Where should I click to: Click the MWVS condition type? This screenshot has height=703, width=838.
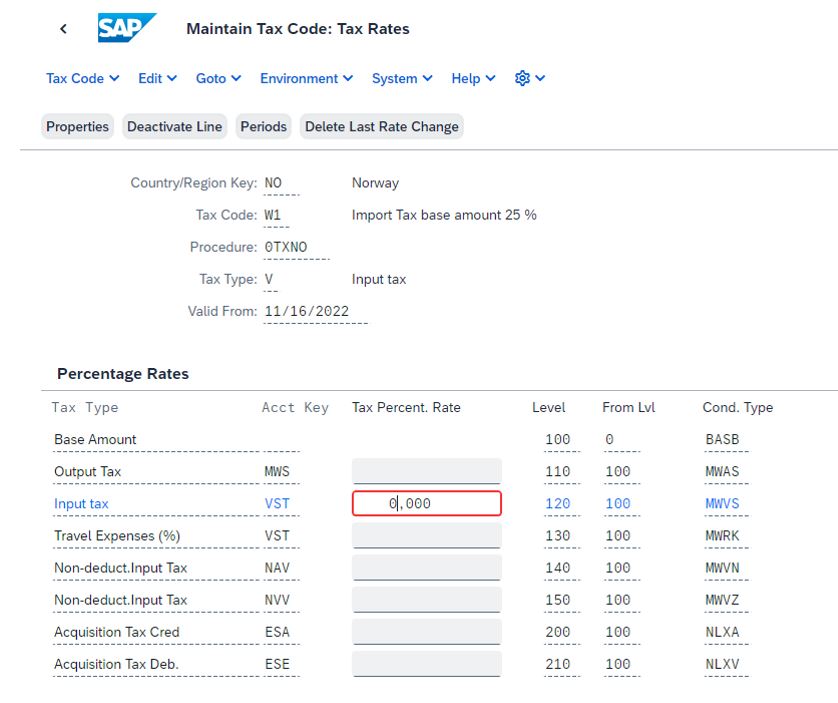pyautogui.click(x=722, y=504)
